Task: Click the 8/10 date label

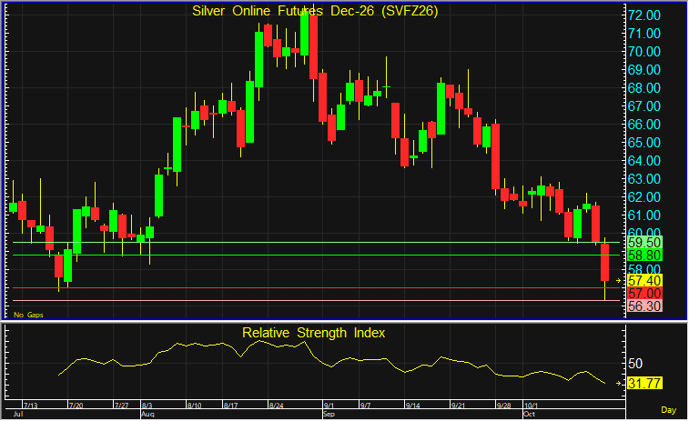Action: (194, 405)
